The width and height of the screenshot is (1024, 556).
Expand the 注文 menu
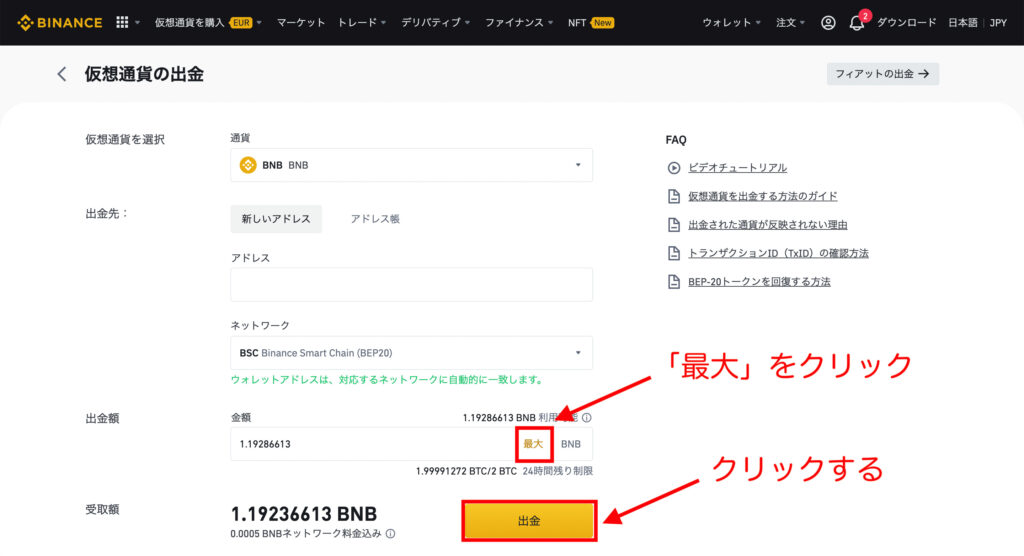point(790,23)
